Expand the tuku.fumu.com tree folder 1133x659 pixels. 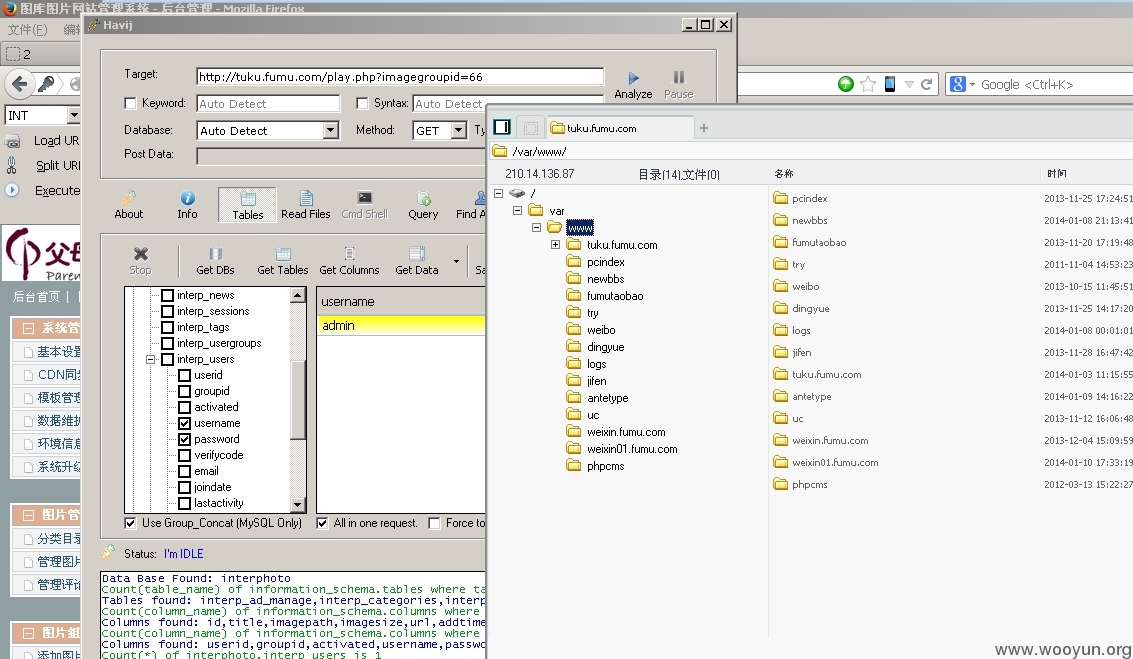[555, 244]
